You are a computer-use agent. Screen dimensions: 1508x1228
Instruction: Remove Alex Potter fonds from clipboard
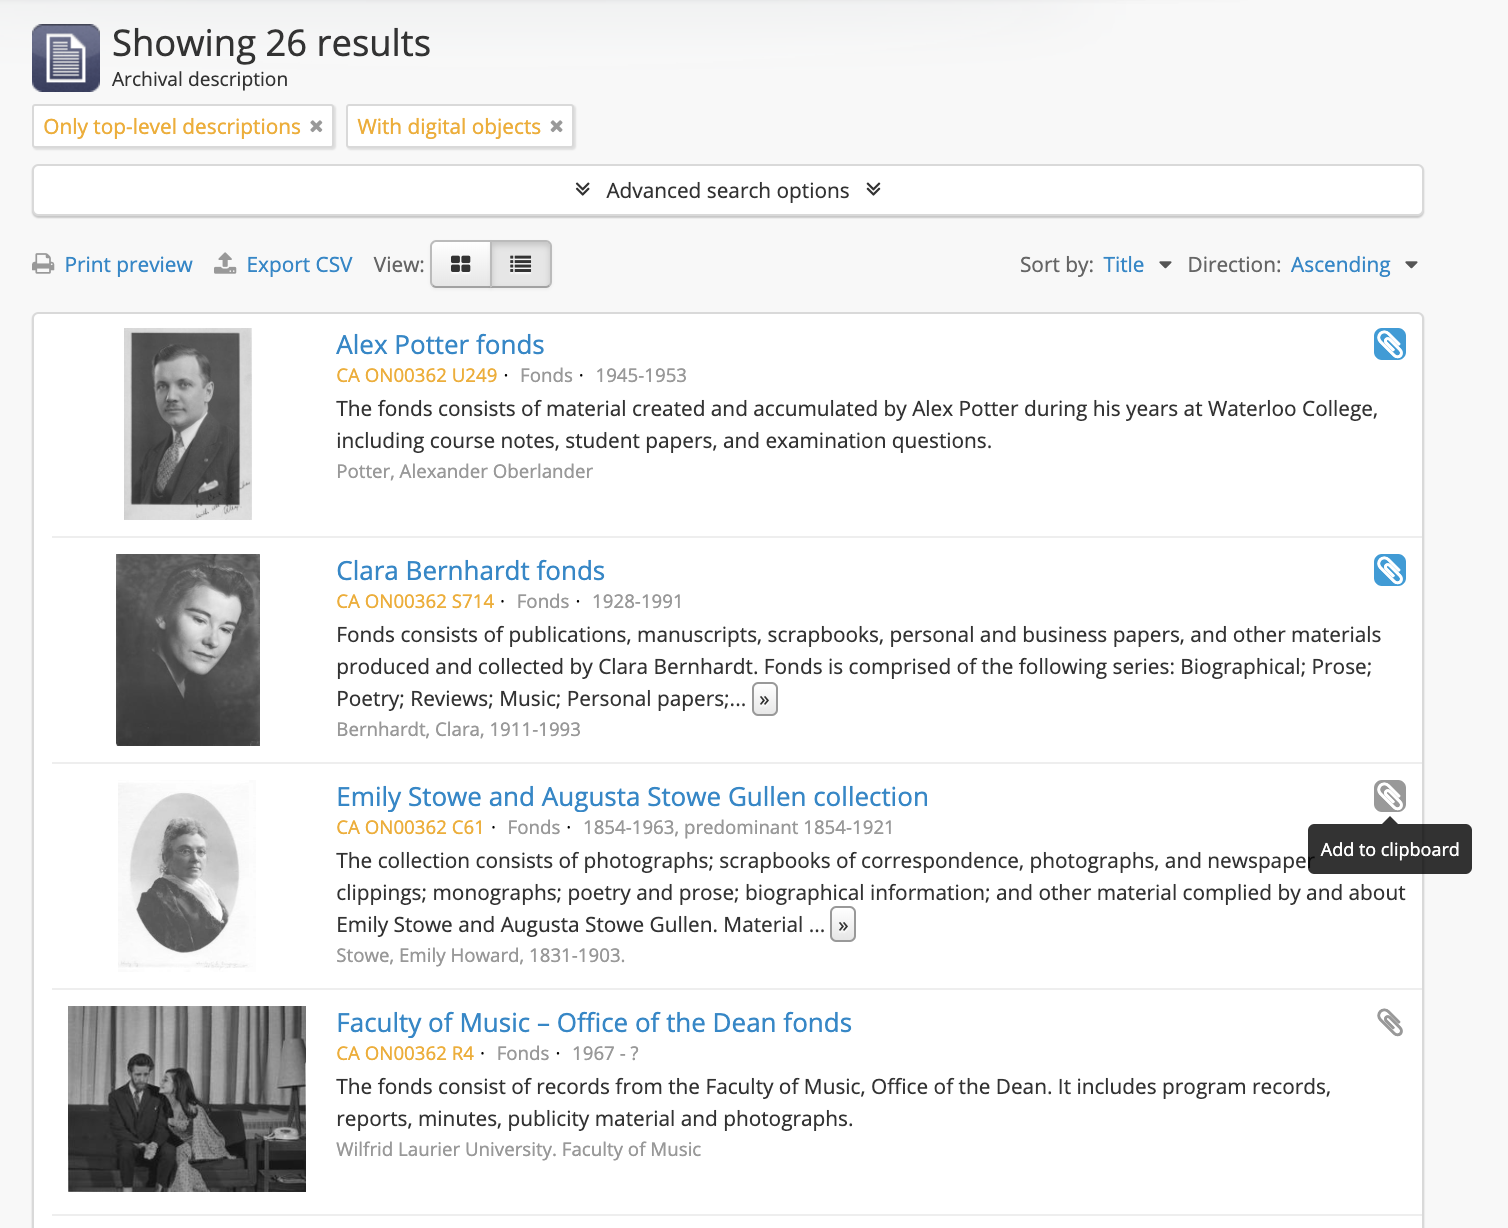coord(1389,344)
